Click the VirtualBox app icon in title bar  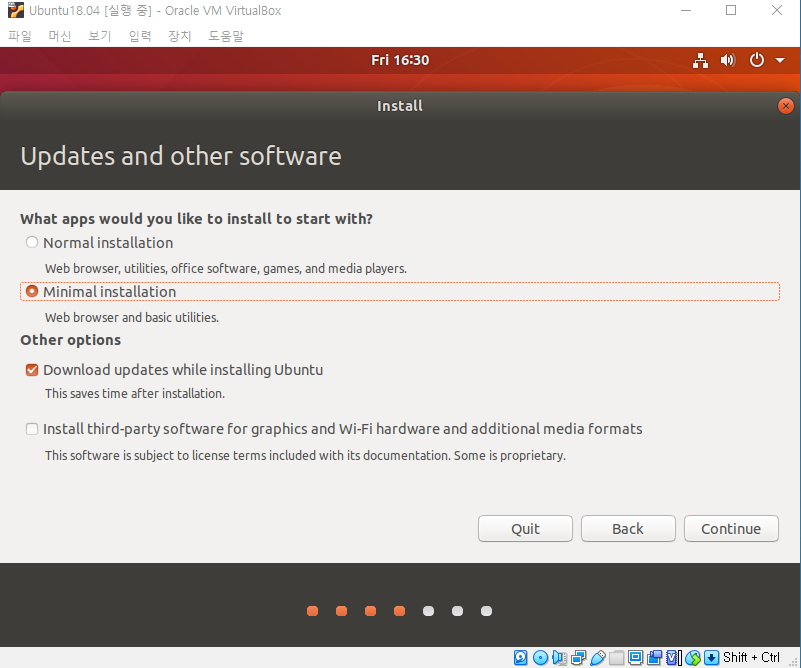click(15, 10)
